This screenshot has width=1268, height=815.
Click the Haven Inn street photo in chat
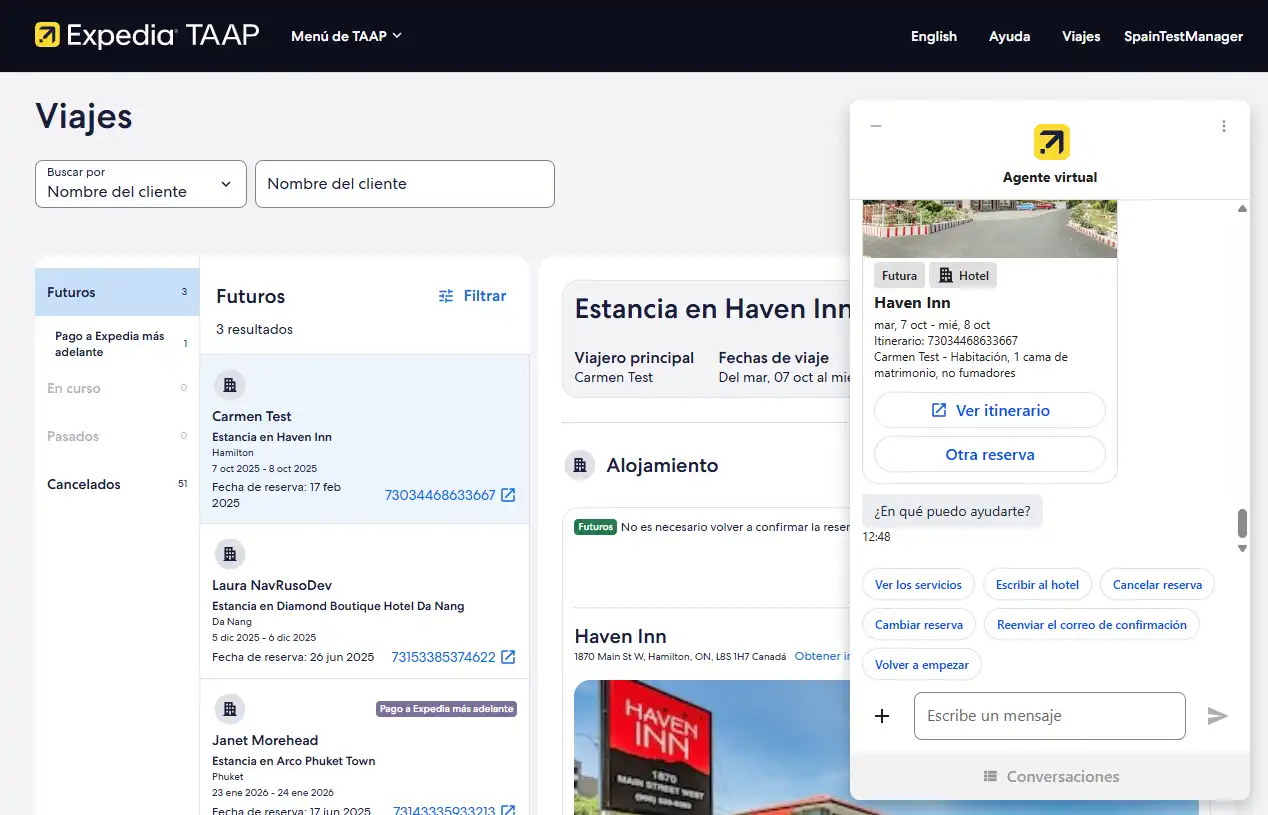pos(990,229)
